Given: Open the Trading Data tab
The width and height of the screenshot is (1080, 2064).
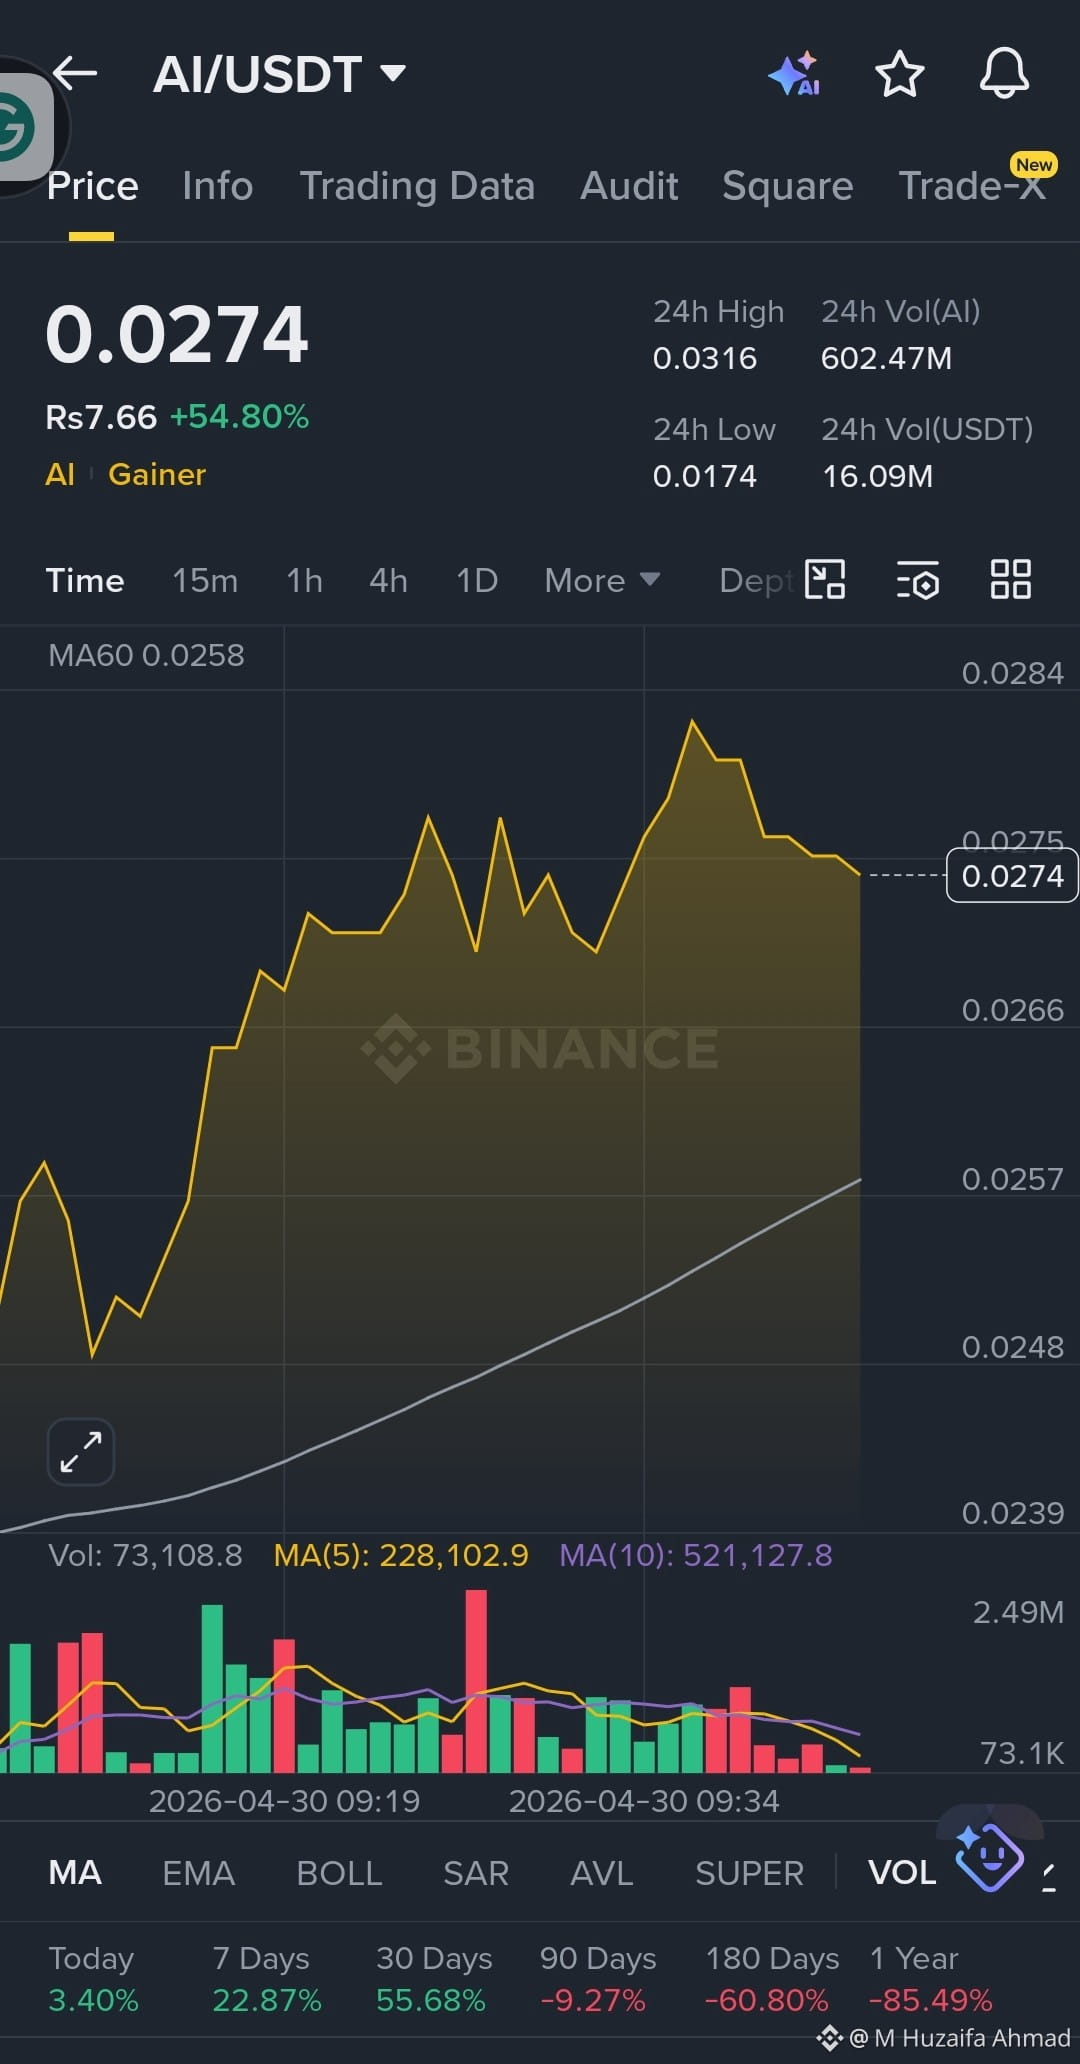Looking at the screenshot, I should (417, 186).
